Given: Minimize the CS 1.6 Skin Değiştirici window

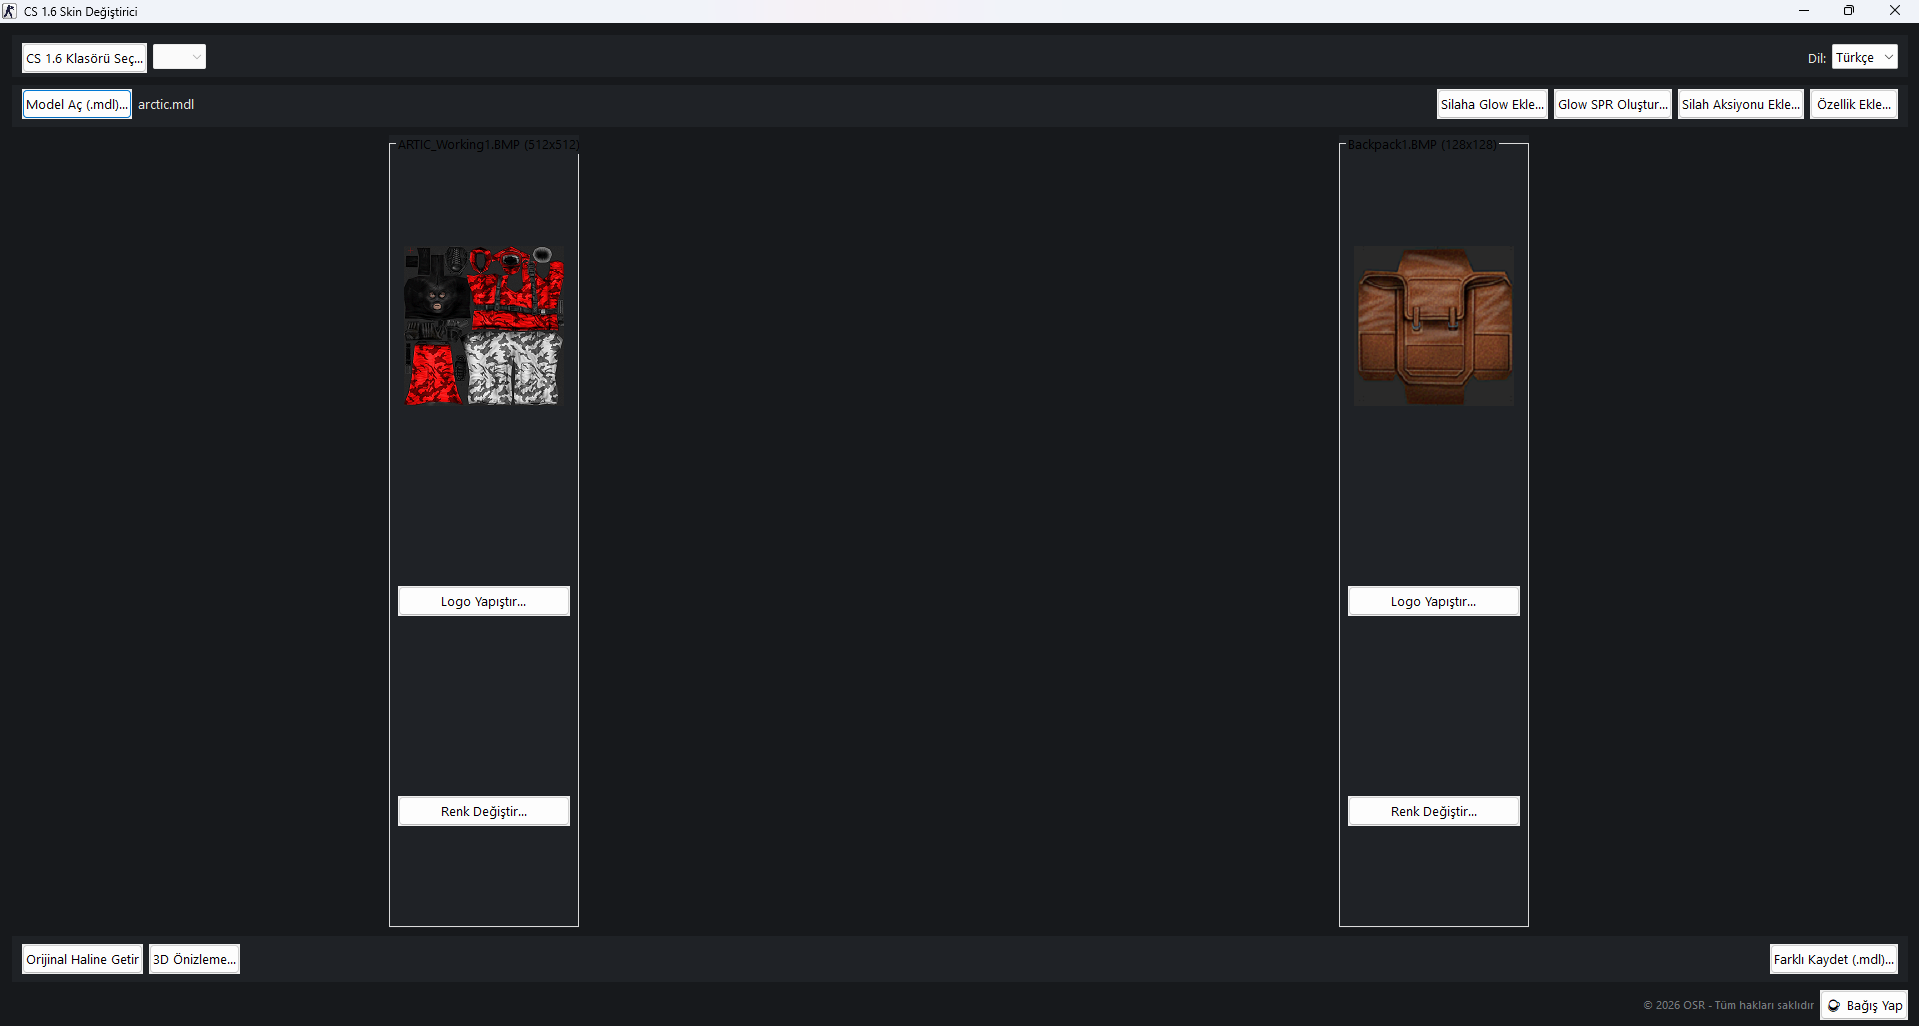Looking at the screenshot, I should (1804, 11).
